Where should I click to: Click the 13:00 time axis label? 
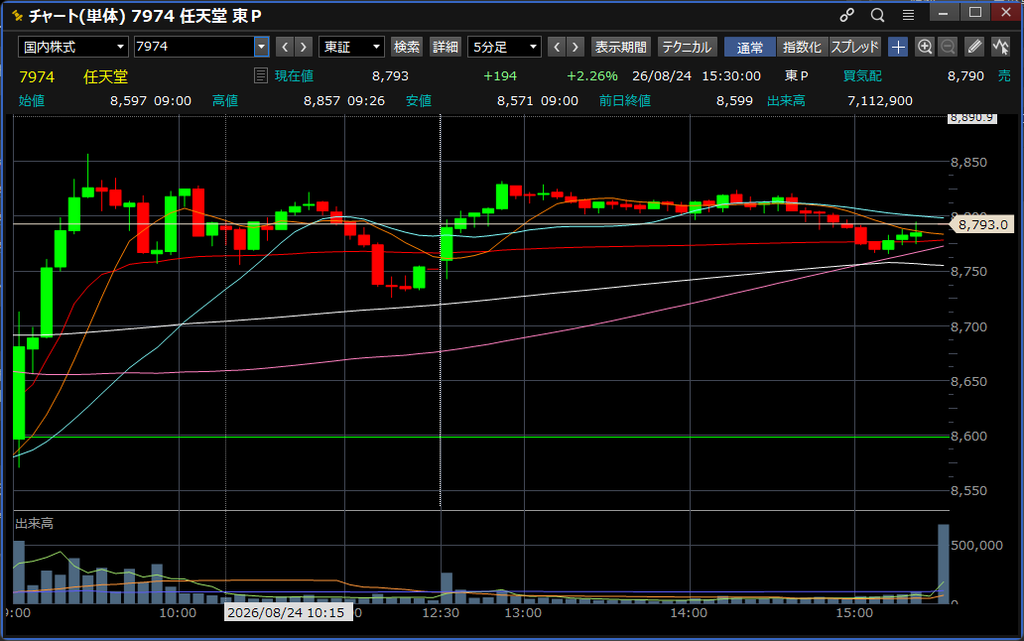coord(523,612)
